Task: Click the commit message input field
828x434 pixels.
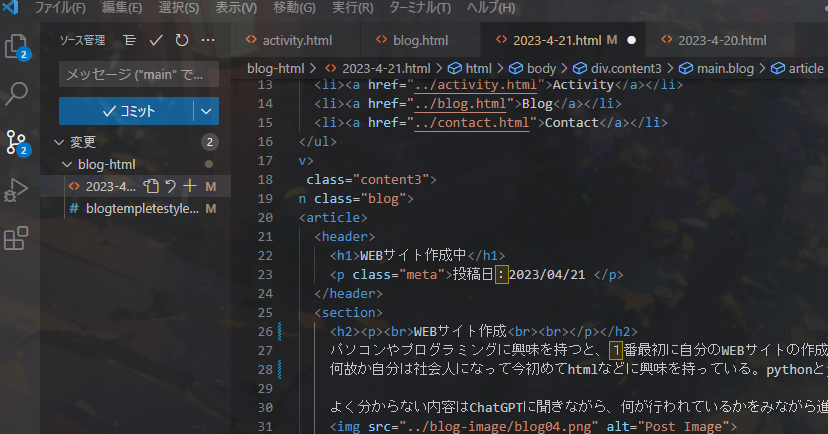Action: click(x=139, y=74)
